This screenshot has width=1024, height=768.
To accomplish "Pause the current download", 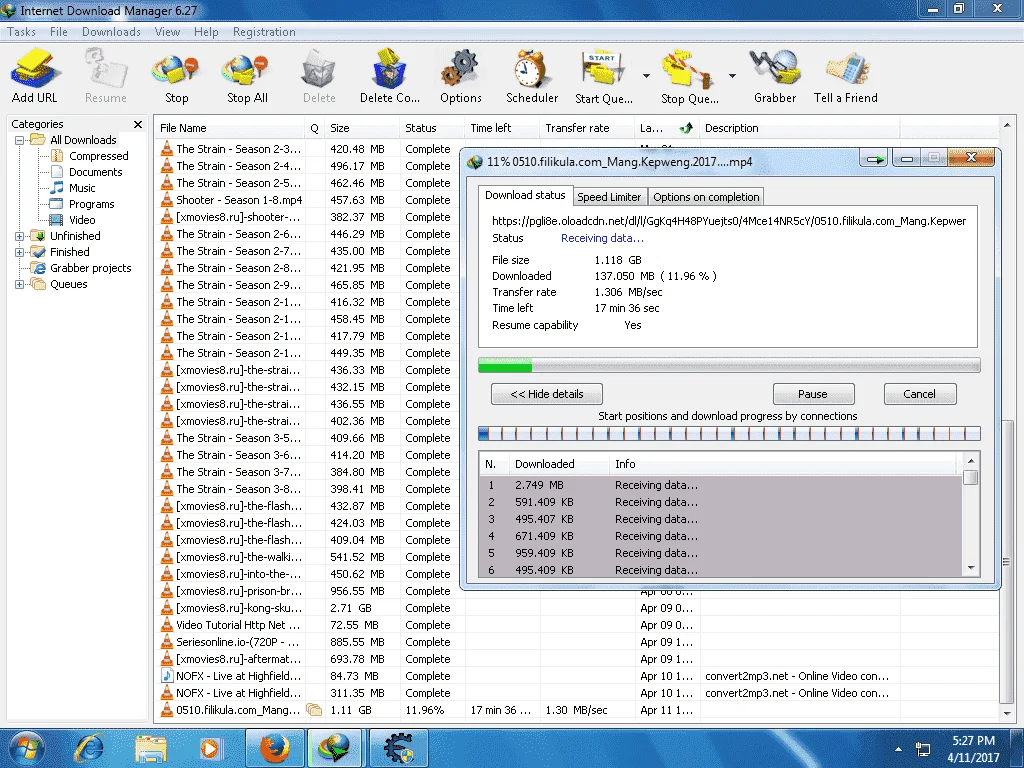I will (813, 394).
